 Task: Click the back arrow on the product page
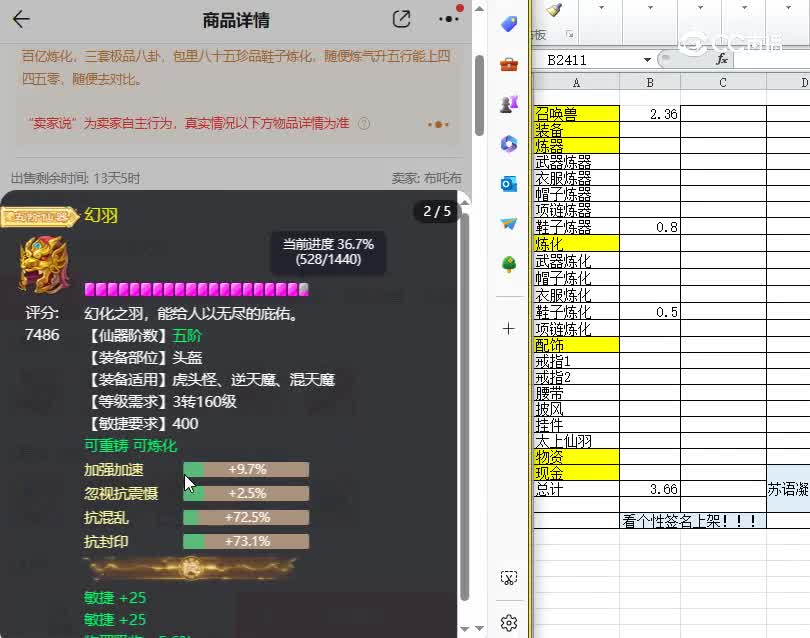[21, 19]
